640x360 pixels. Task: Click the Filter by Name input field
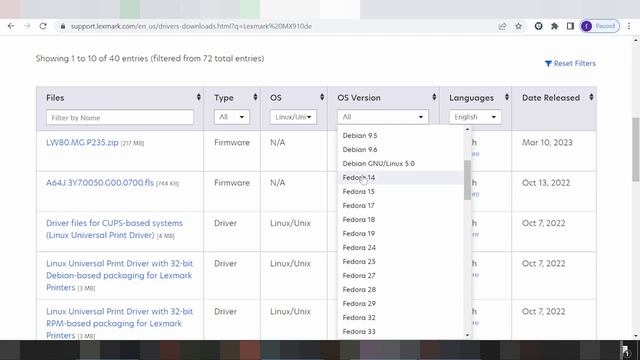pyautogui.click(x=120, y=118)
